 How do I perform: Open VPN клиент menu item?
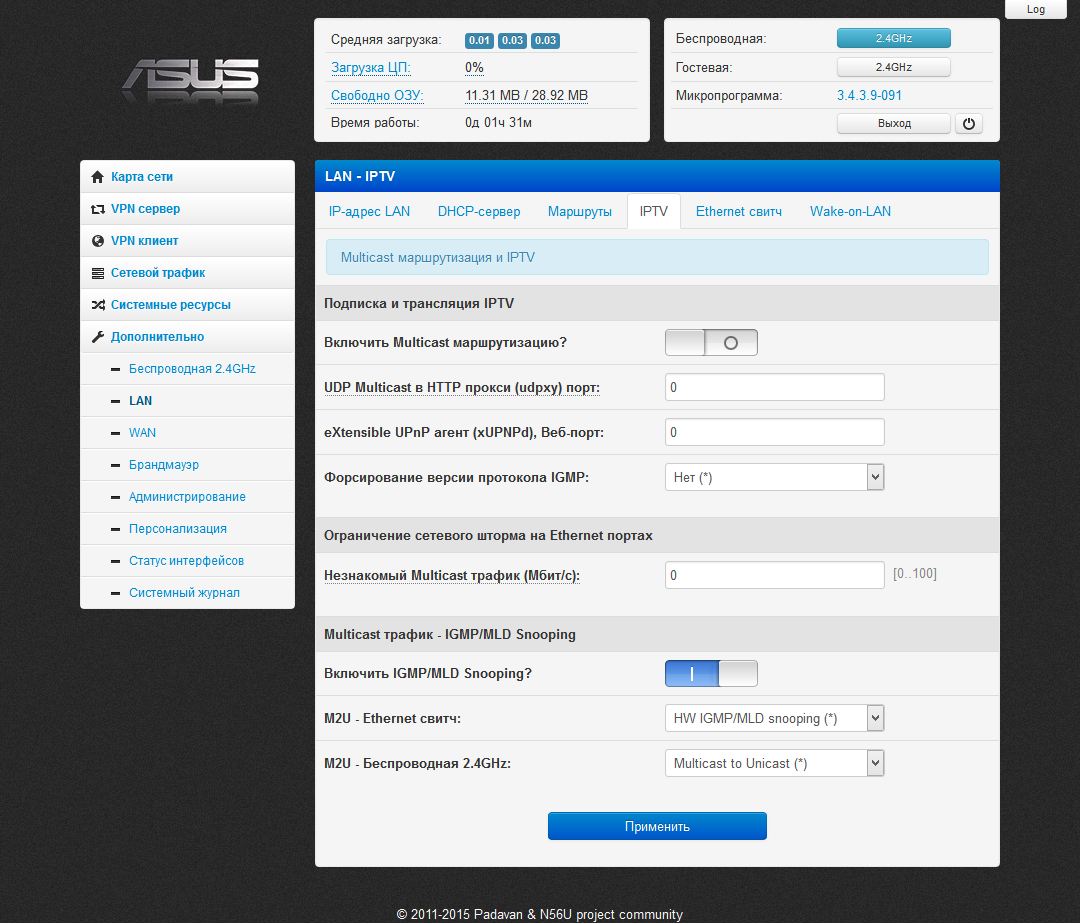(x=187, y=241)
